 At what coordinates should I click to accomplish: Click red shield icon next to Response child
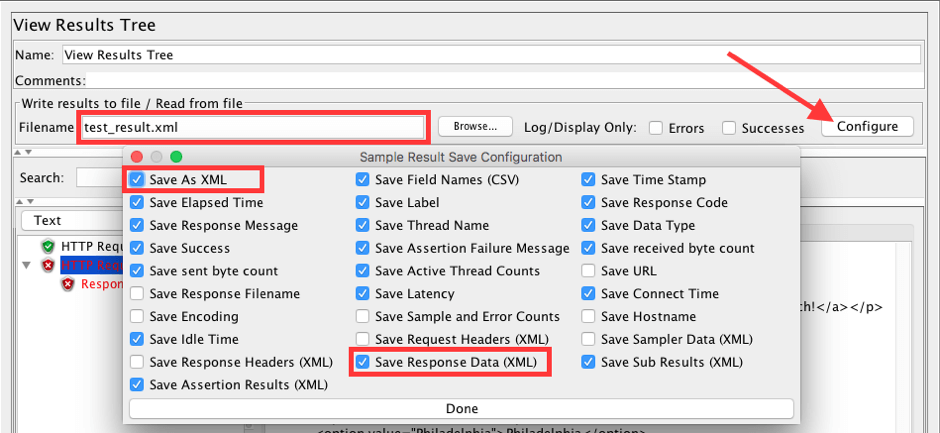coord(68,284)
